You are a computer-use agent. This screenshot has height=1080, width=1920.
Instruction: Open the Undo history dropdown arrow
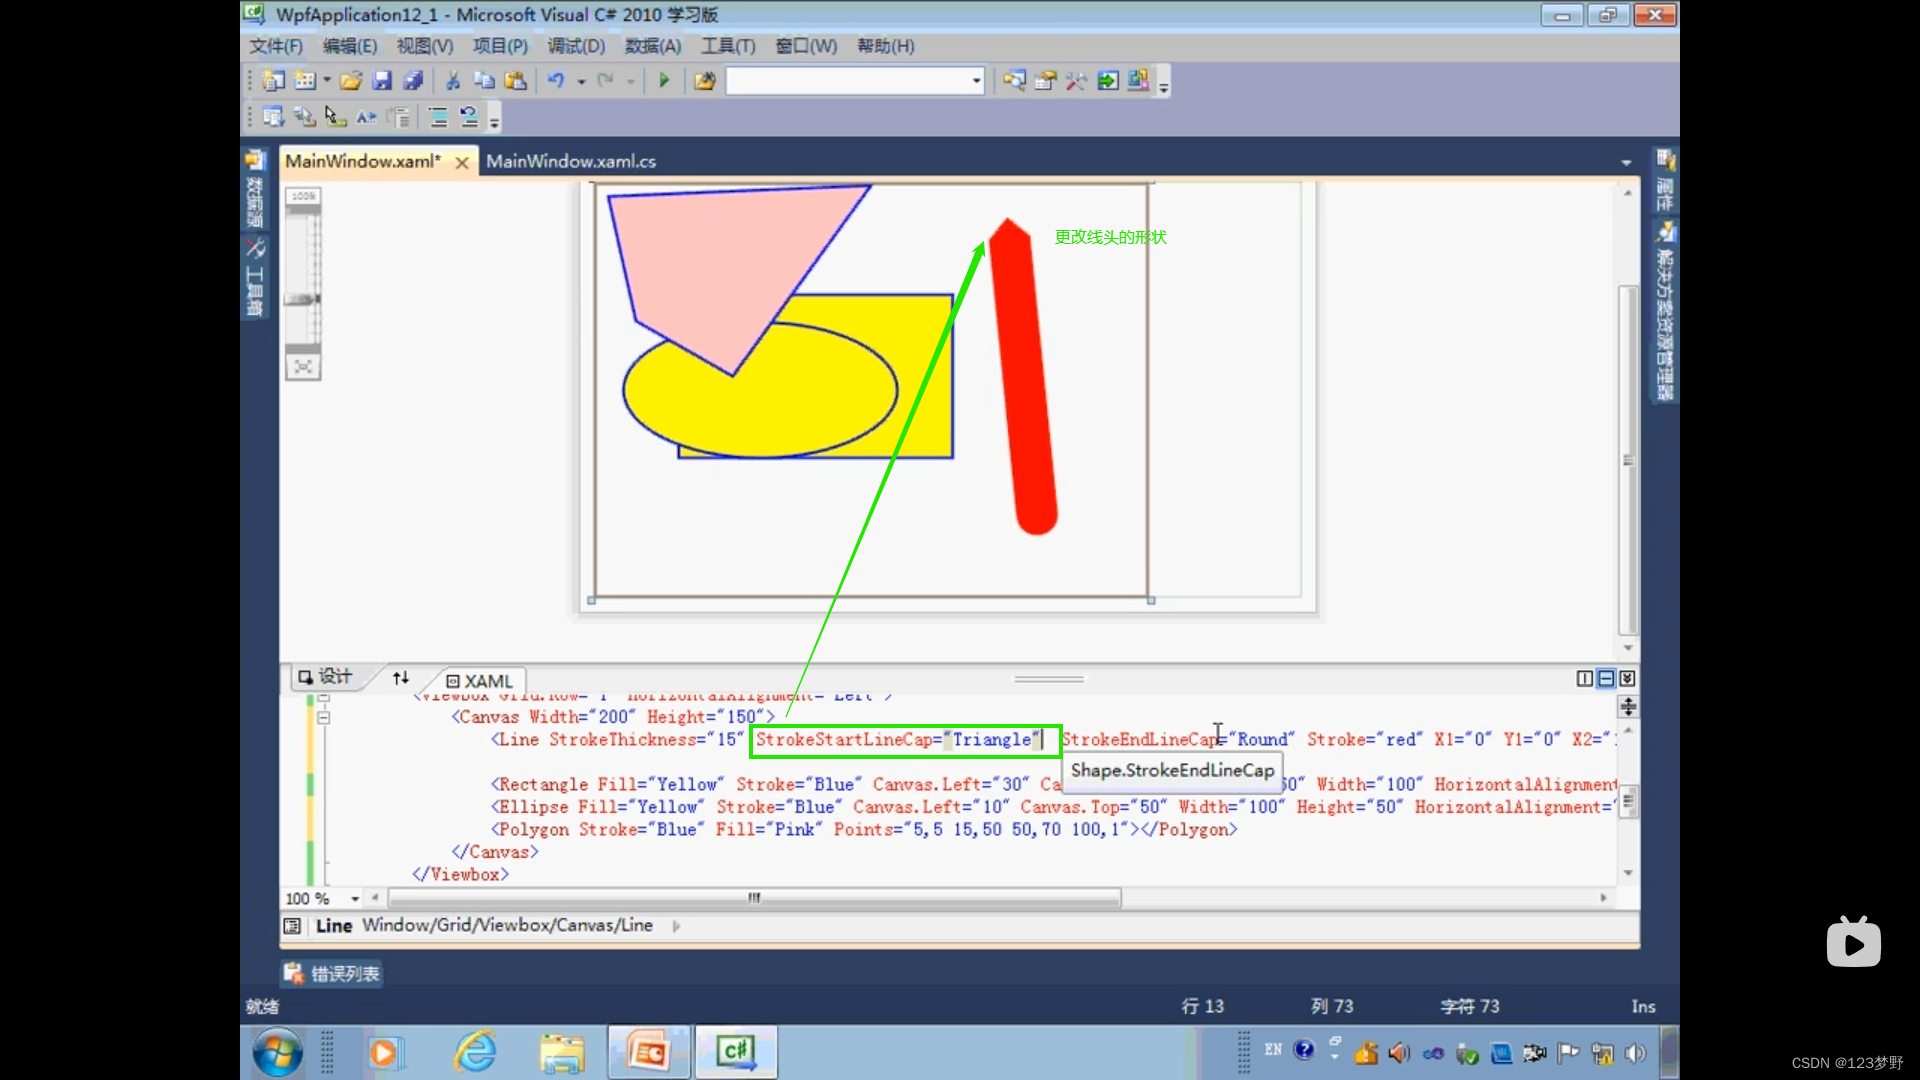581,82
